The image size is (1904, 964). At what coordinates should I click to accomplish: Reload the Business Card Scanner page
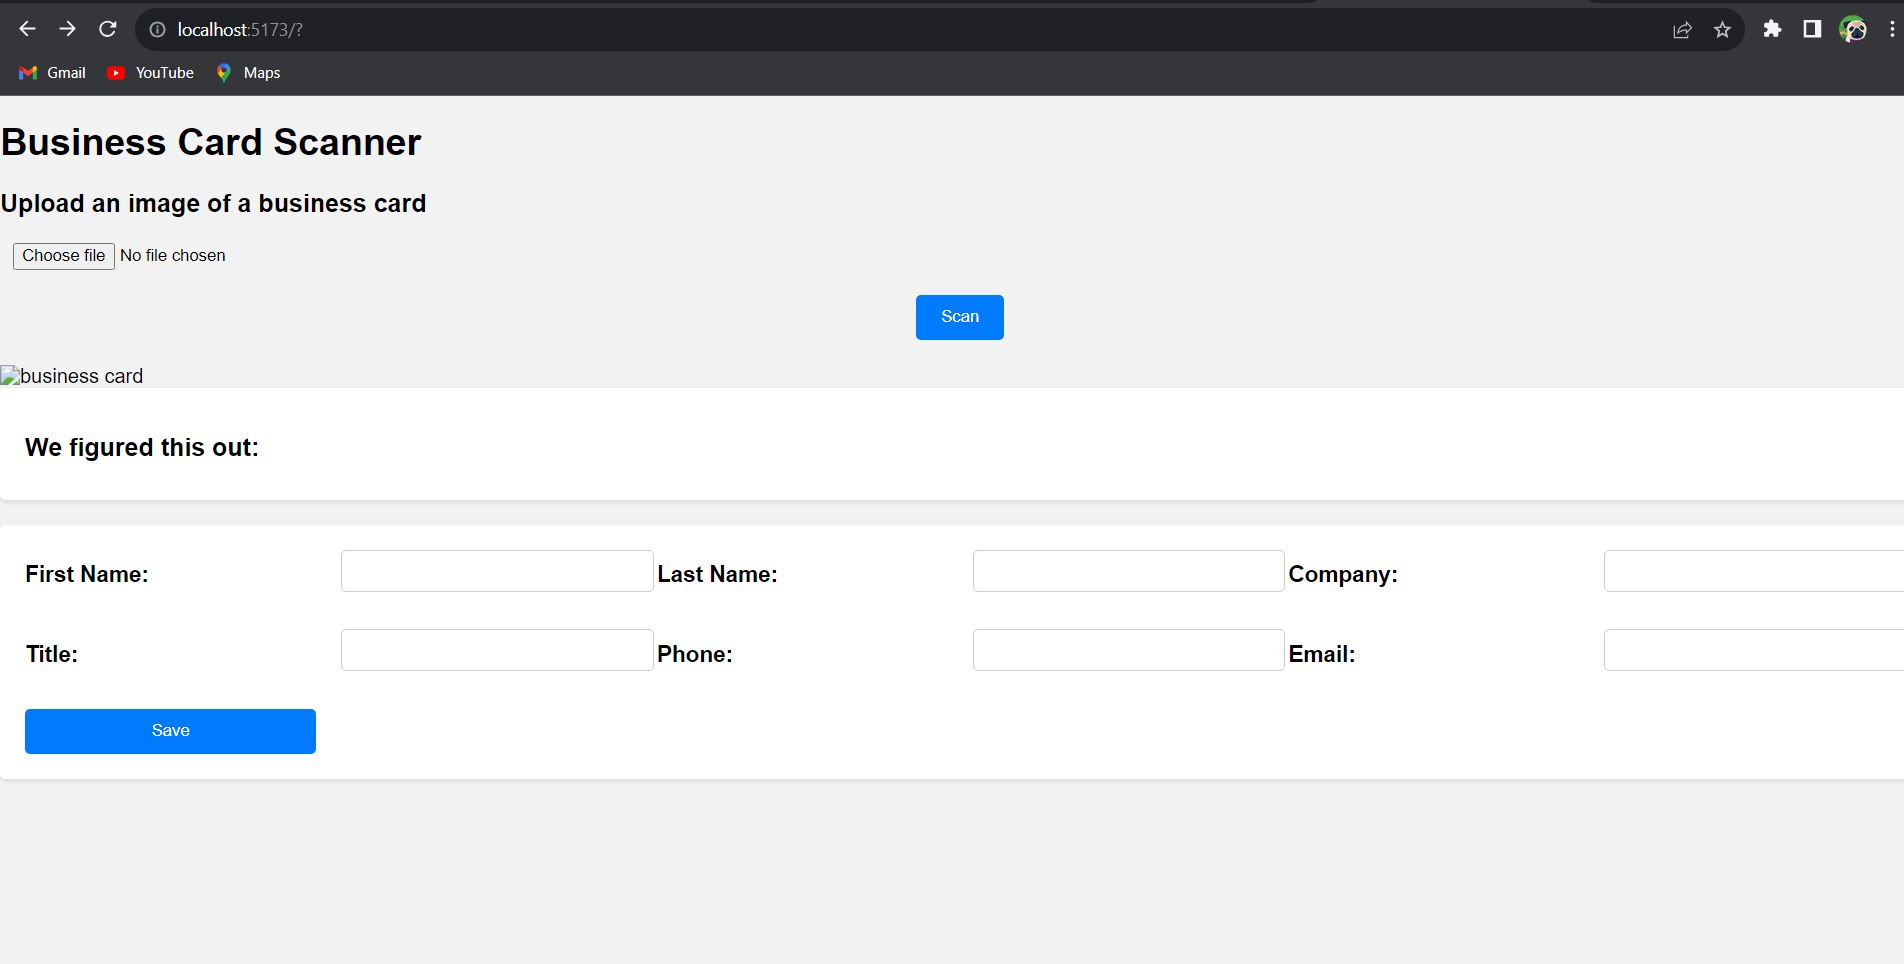pos(107,29)
